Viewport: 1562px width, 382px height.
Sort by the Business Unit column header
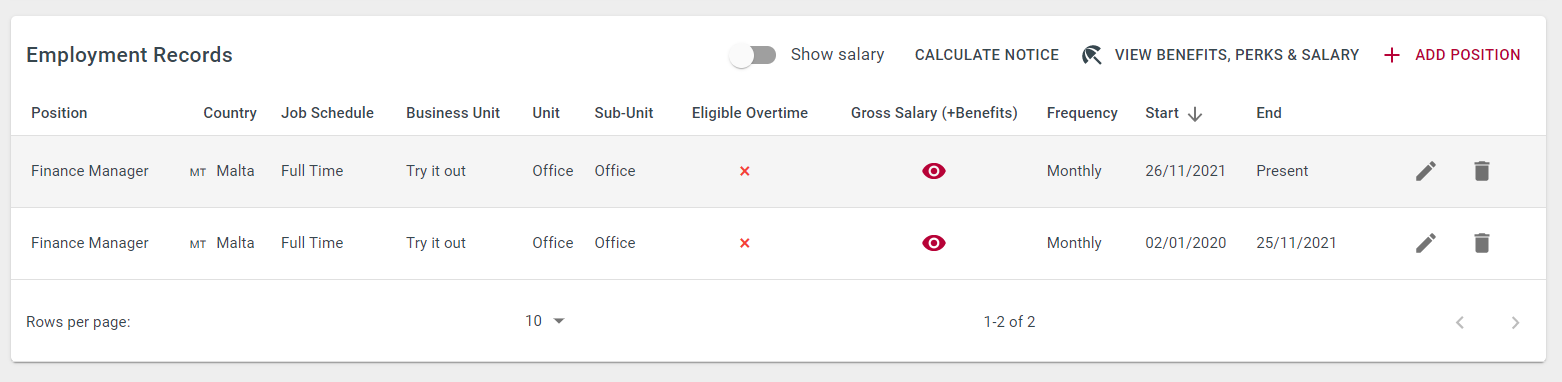[453, 113]
